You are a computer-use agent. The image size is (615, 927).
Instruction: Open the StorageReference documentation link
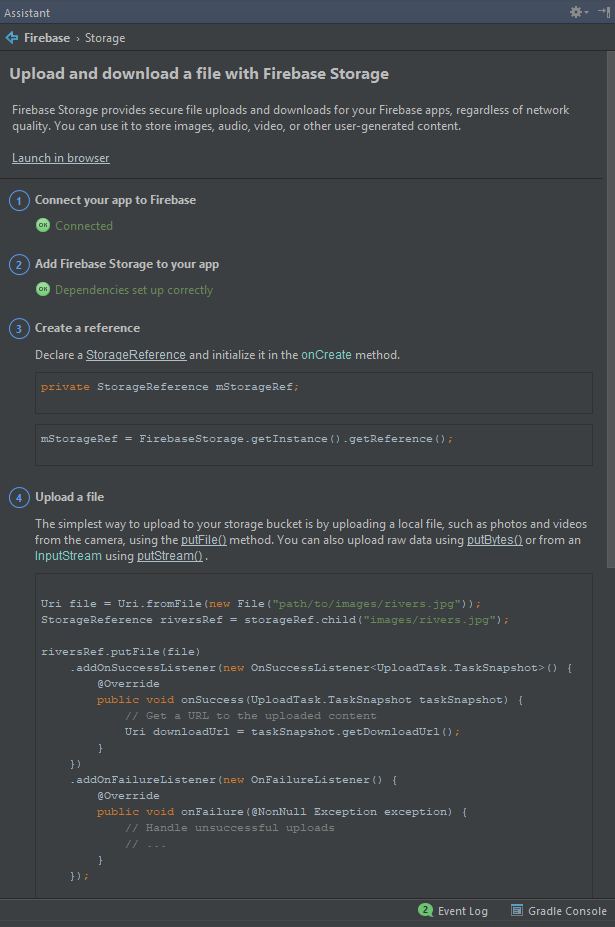136,355
